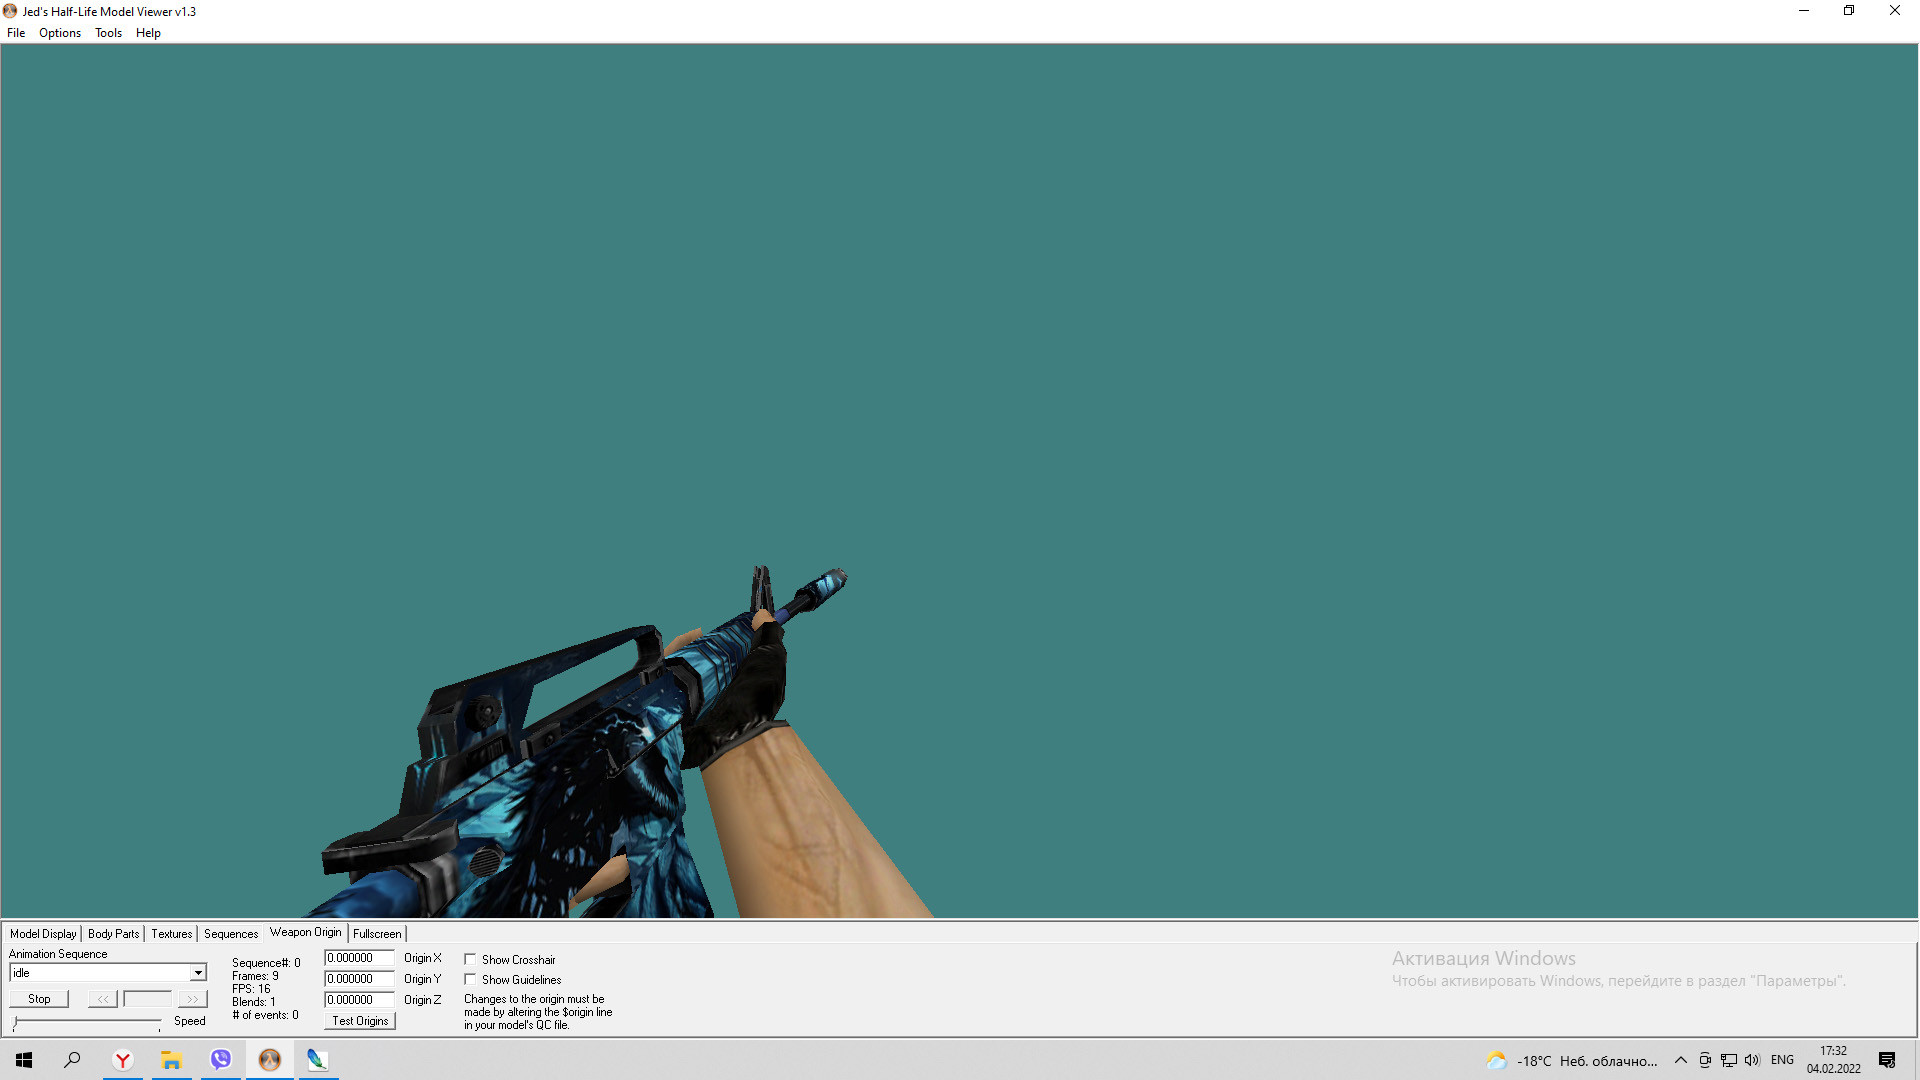Screen dimensions: 1920x1080
Task: Stop the animation playback
Action: click(39, 999)
